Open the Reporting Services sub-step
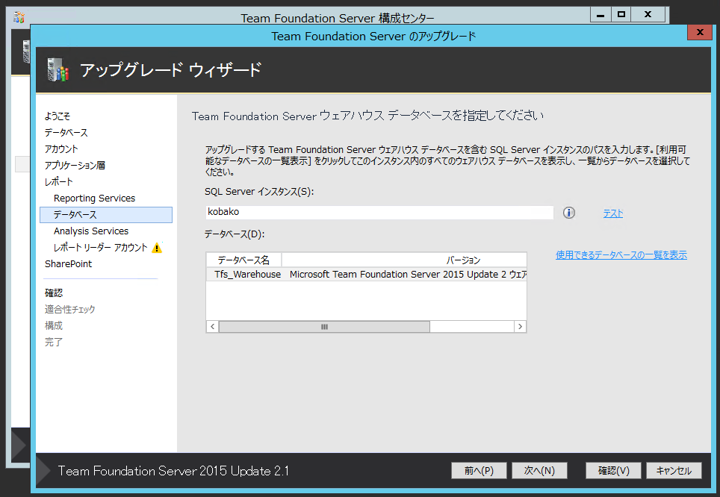 (x=94, y=198)
